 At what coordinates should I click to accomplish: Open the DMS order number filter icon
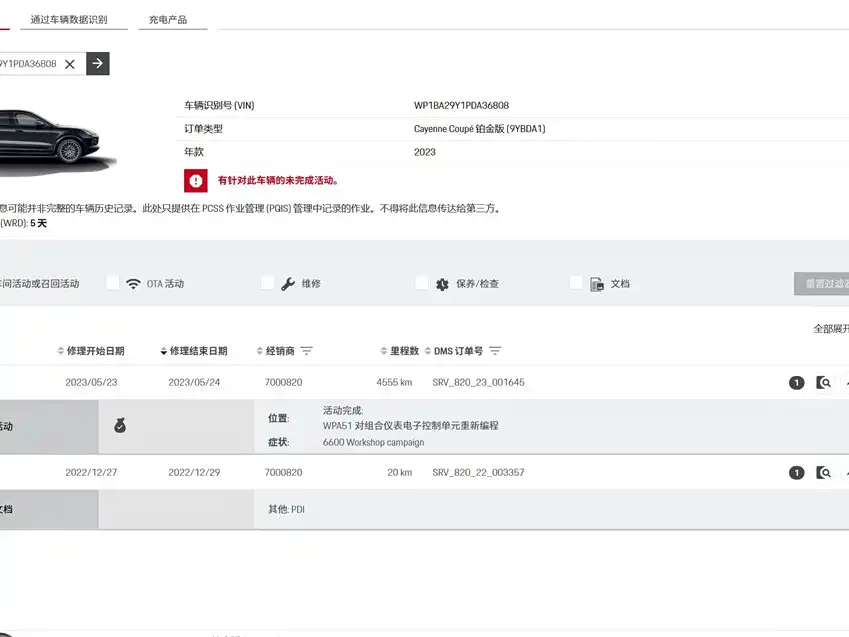(x=495, y=351)
